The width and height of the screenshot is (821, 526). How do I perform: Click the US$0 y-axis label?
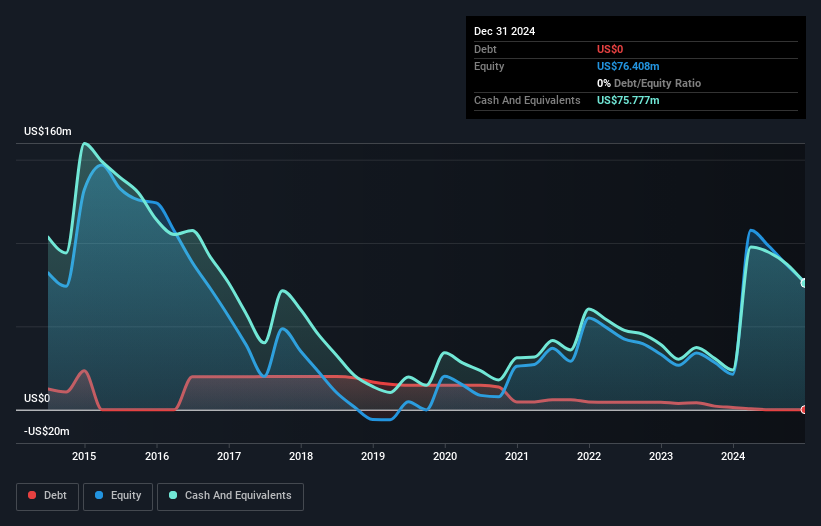point(37,398)
